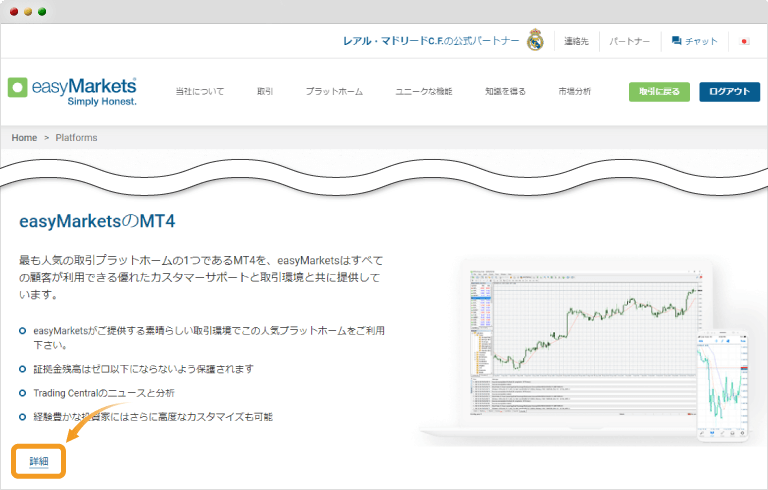Image resolution: width=768 pixels, height=490 pixels.
Task: Click the easyMarkets logo
Action: (x=72, y=91)
